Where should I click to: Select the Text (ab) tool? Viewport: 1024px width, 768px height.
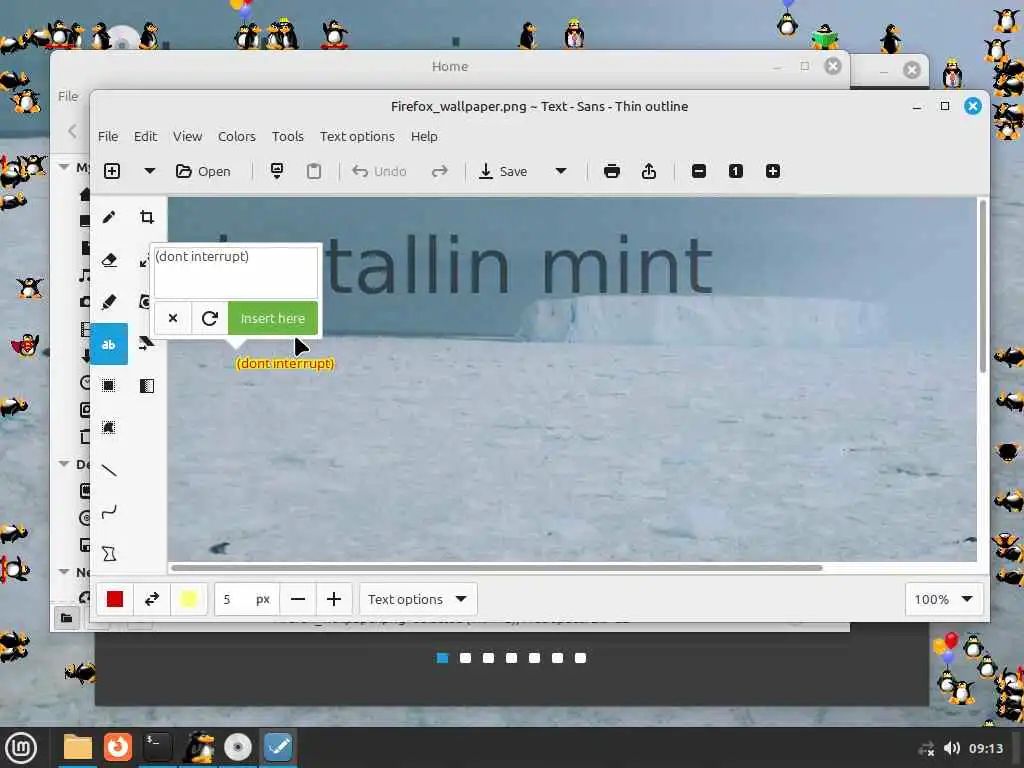[x=109, y=344]
